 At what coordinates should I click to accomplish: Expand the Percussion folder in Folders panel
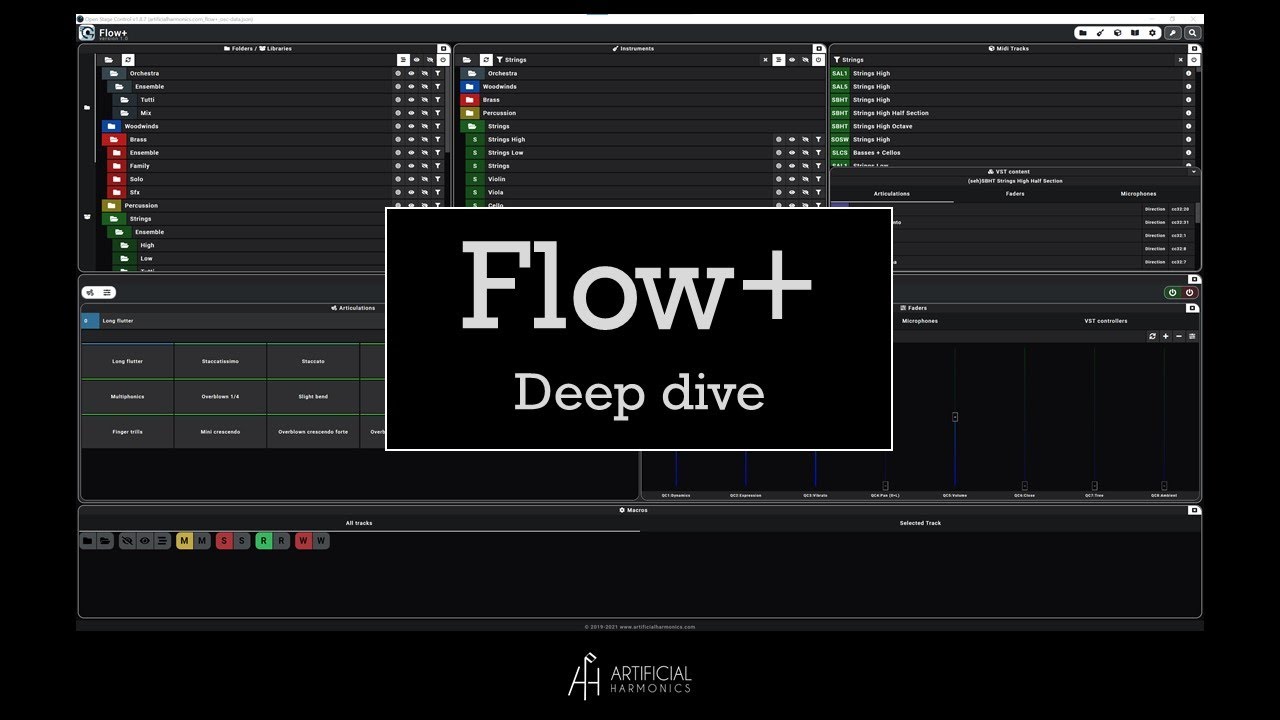point(109,206)
